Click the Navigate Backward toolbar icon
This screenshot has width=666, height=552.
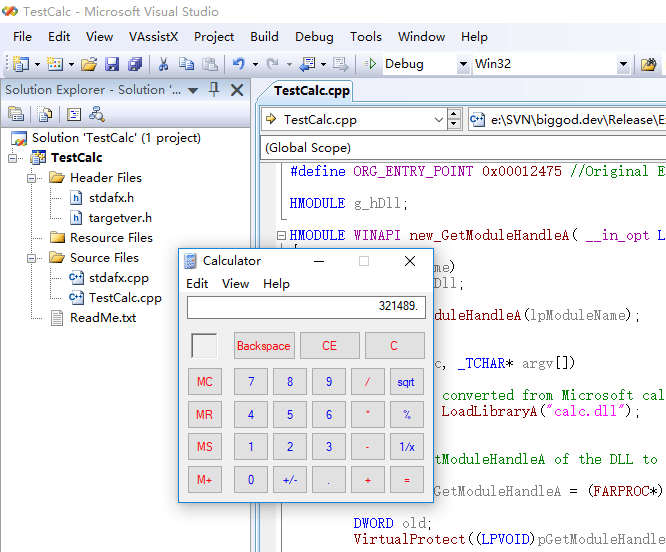pyautogui.click(x=308, y=64)
